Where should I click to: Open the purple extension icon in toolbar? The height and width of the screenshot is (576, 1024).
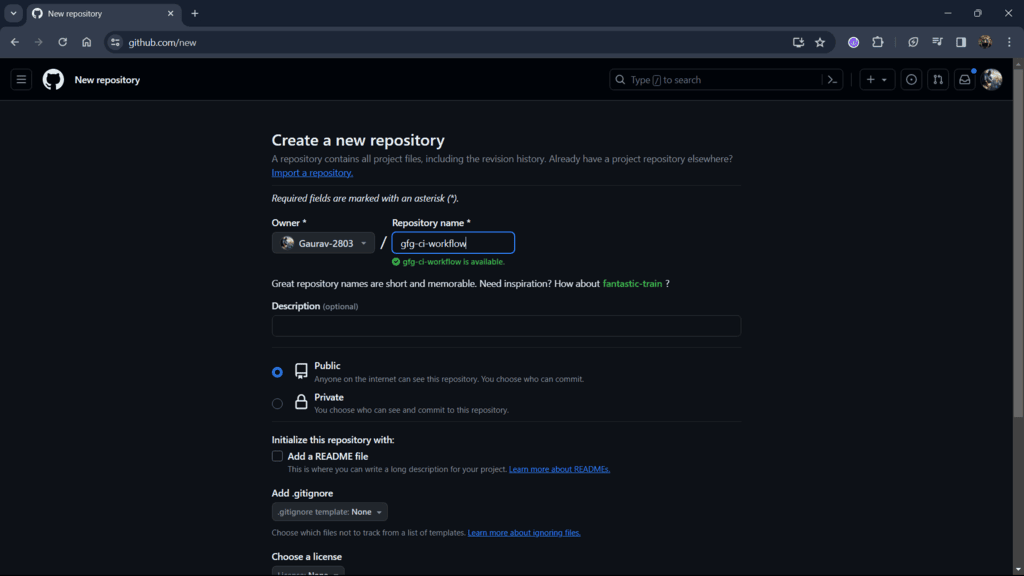tap(854, 42)
